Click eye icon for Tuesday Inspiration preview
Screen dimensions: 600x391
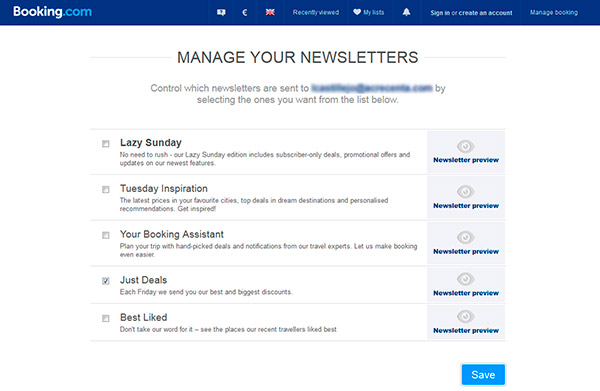click(465, 191)
